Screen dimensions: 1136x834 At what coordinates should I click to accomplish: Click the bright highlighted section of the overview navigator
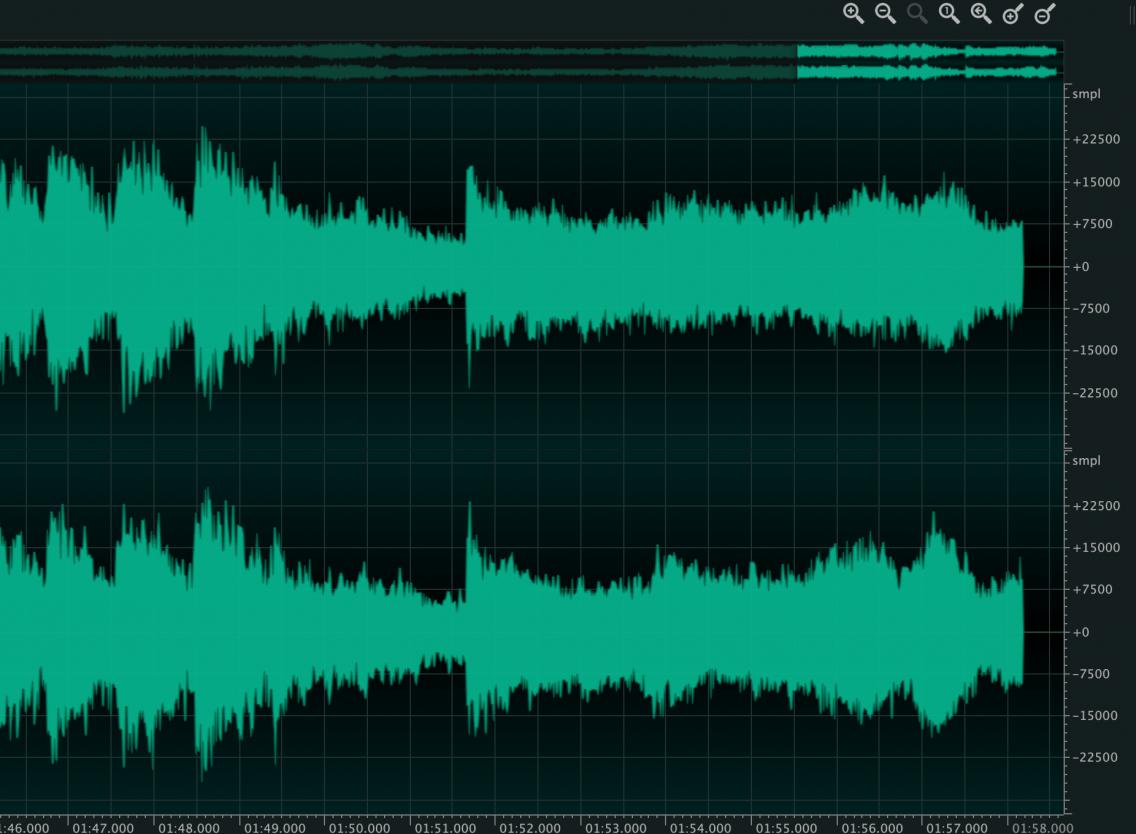pos(926,61)
